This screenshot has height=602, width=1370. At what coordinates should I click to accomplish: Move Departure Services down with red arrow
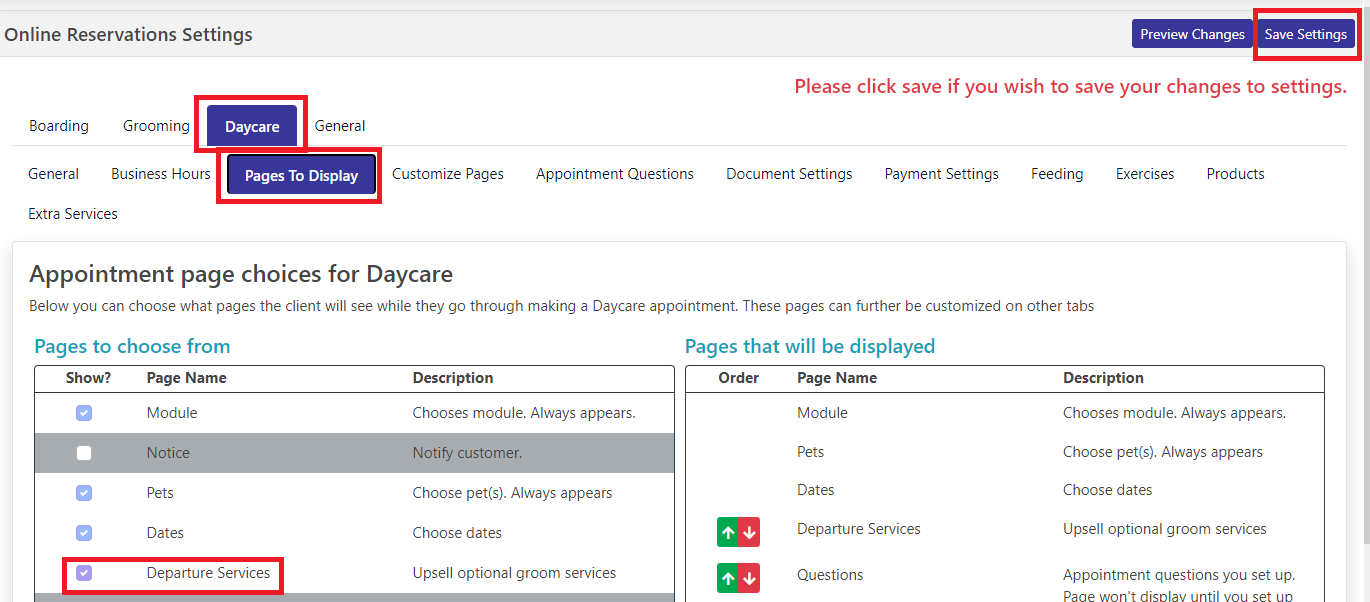tap(749, 532)
